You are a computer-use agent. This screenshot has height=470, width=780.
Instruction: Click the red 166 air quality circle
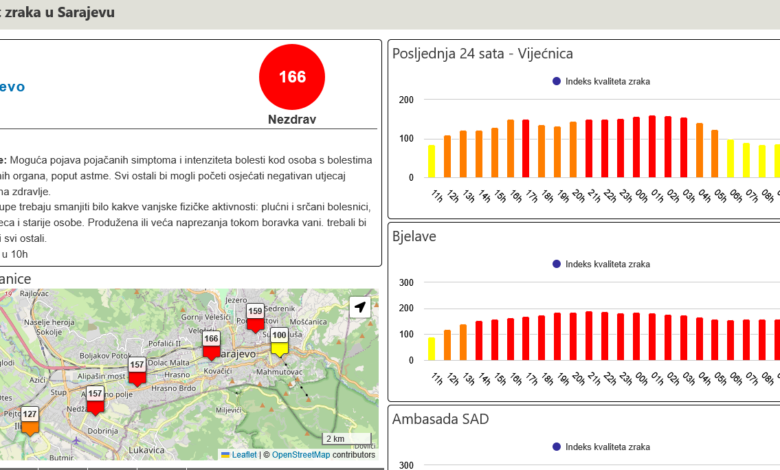point(292,78)
